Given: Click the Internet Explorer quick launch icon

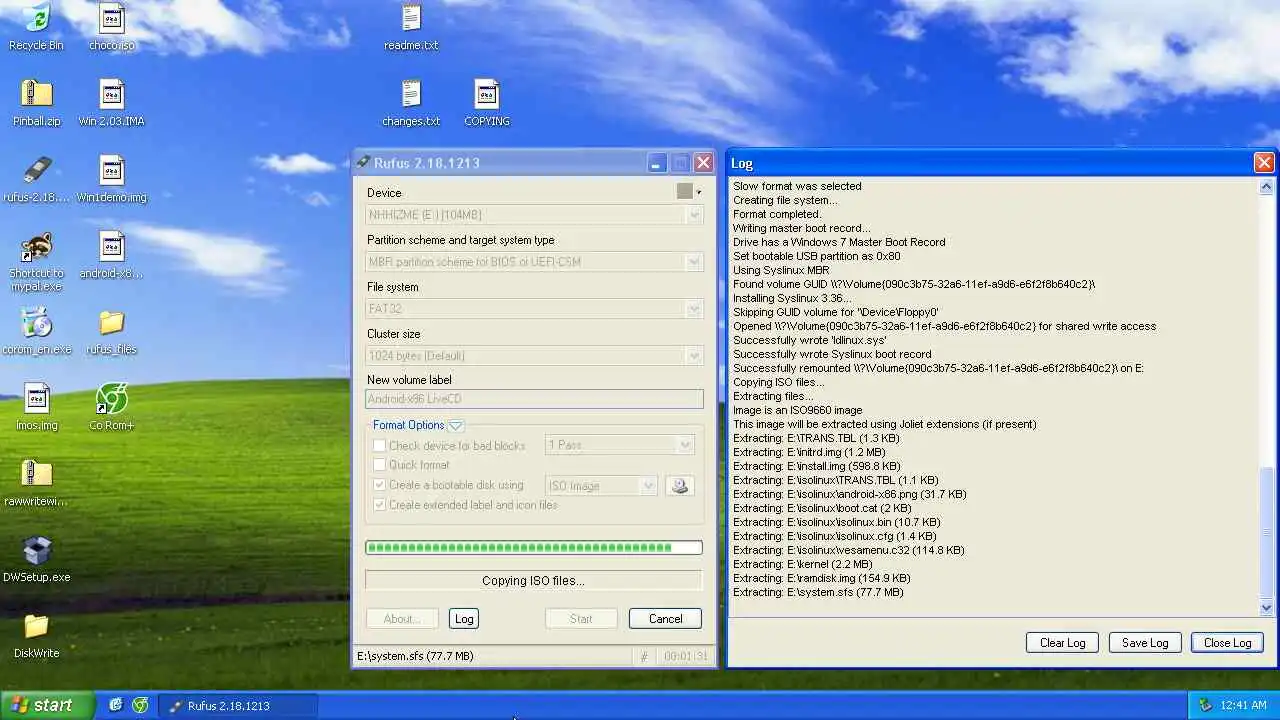Looking at the screenshot, I should point(116,705).
